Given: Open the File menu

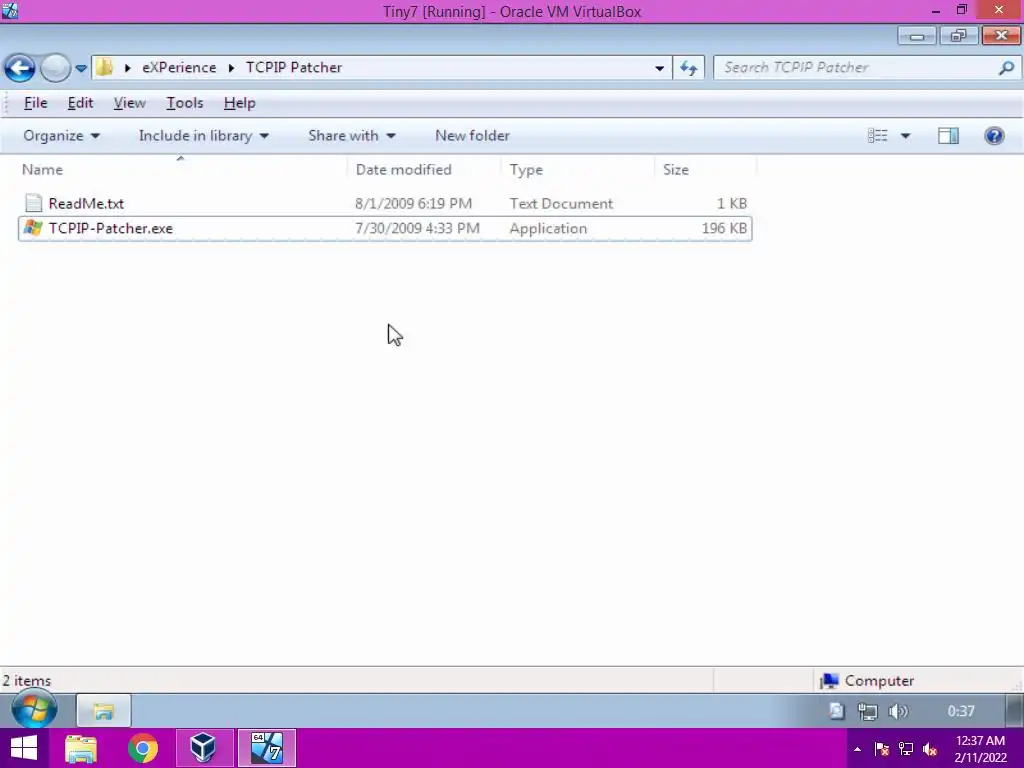Looking at the screenshot, I should (x=35, y=103).
